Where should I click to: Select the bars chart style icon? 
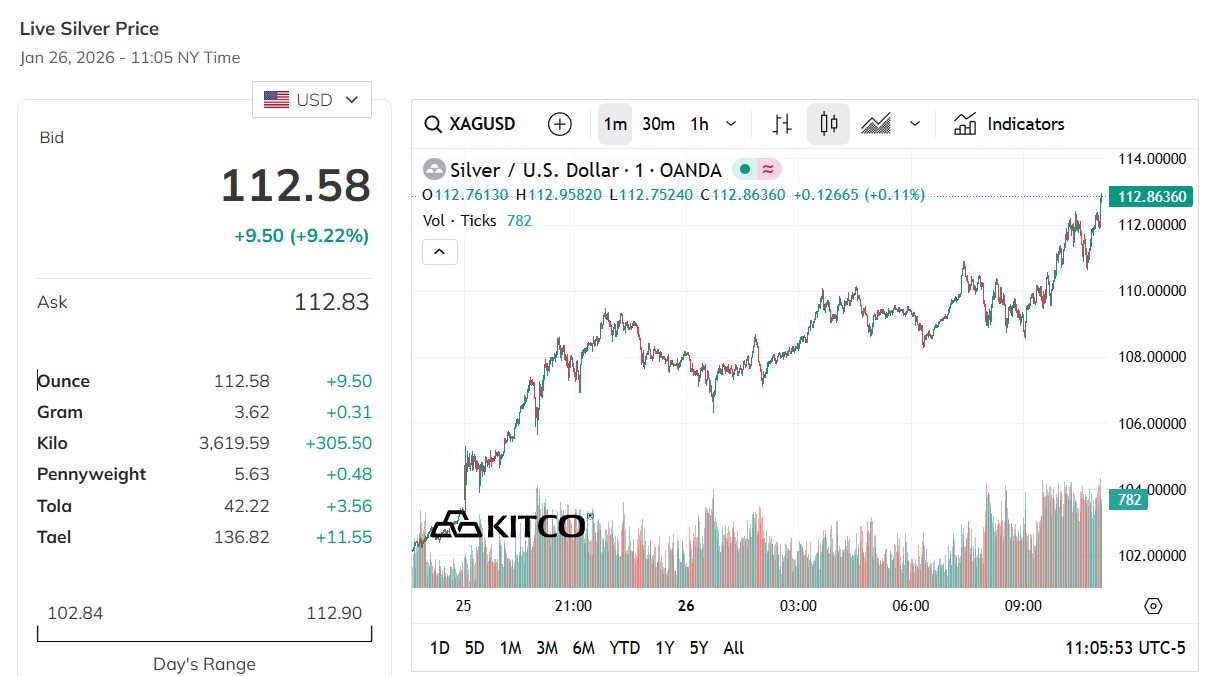[x=783, y=124]
